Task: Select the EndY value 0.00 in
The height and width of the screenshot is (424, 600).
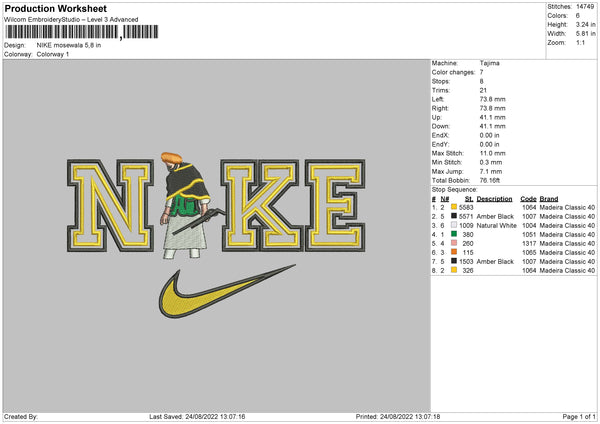Action: 489,144
